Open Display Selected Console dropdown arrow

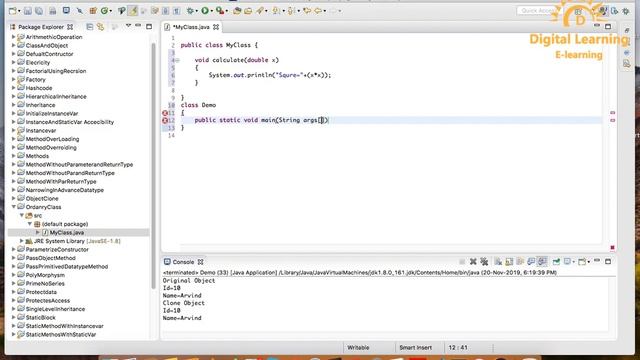[x=573, y=262]
